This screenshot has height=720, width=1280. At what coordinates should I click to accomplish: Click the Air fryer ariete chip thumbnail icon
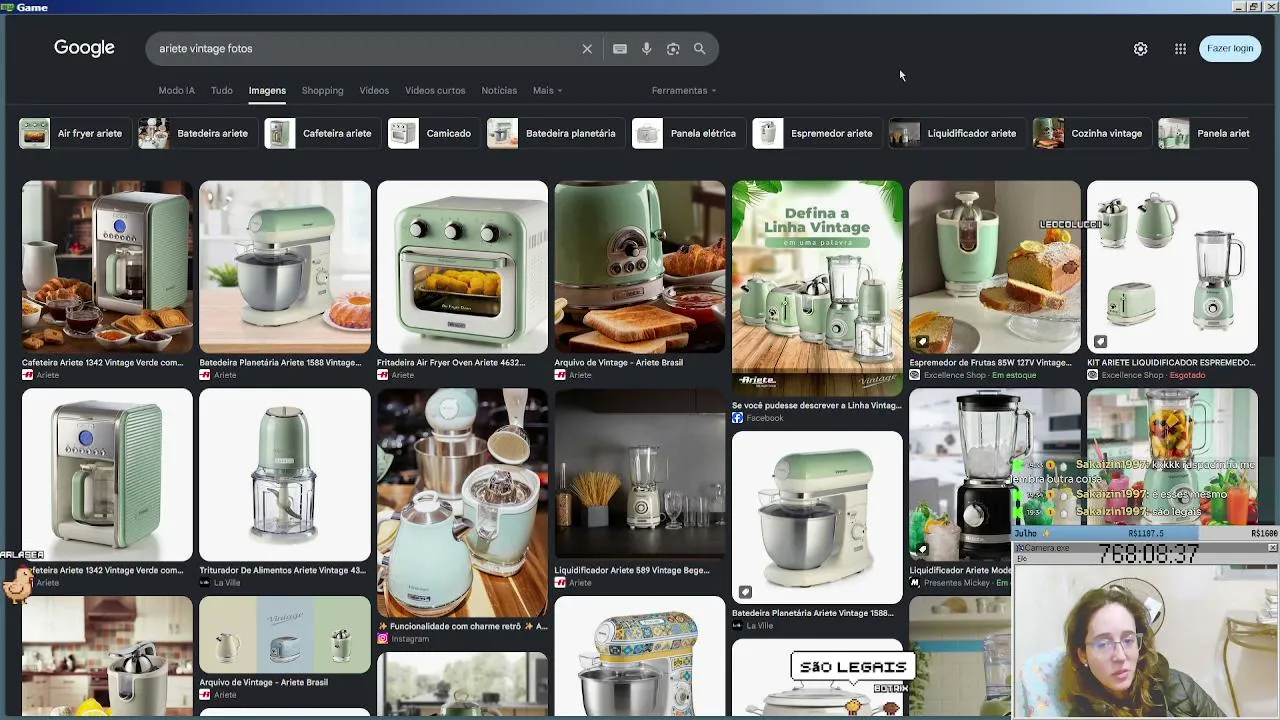[35, 133]
